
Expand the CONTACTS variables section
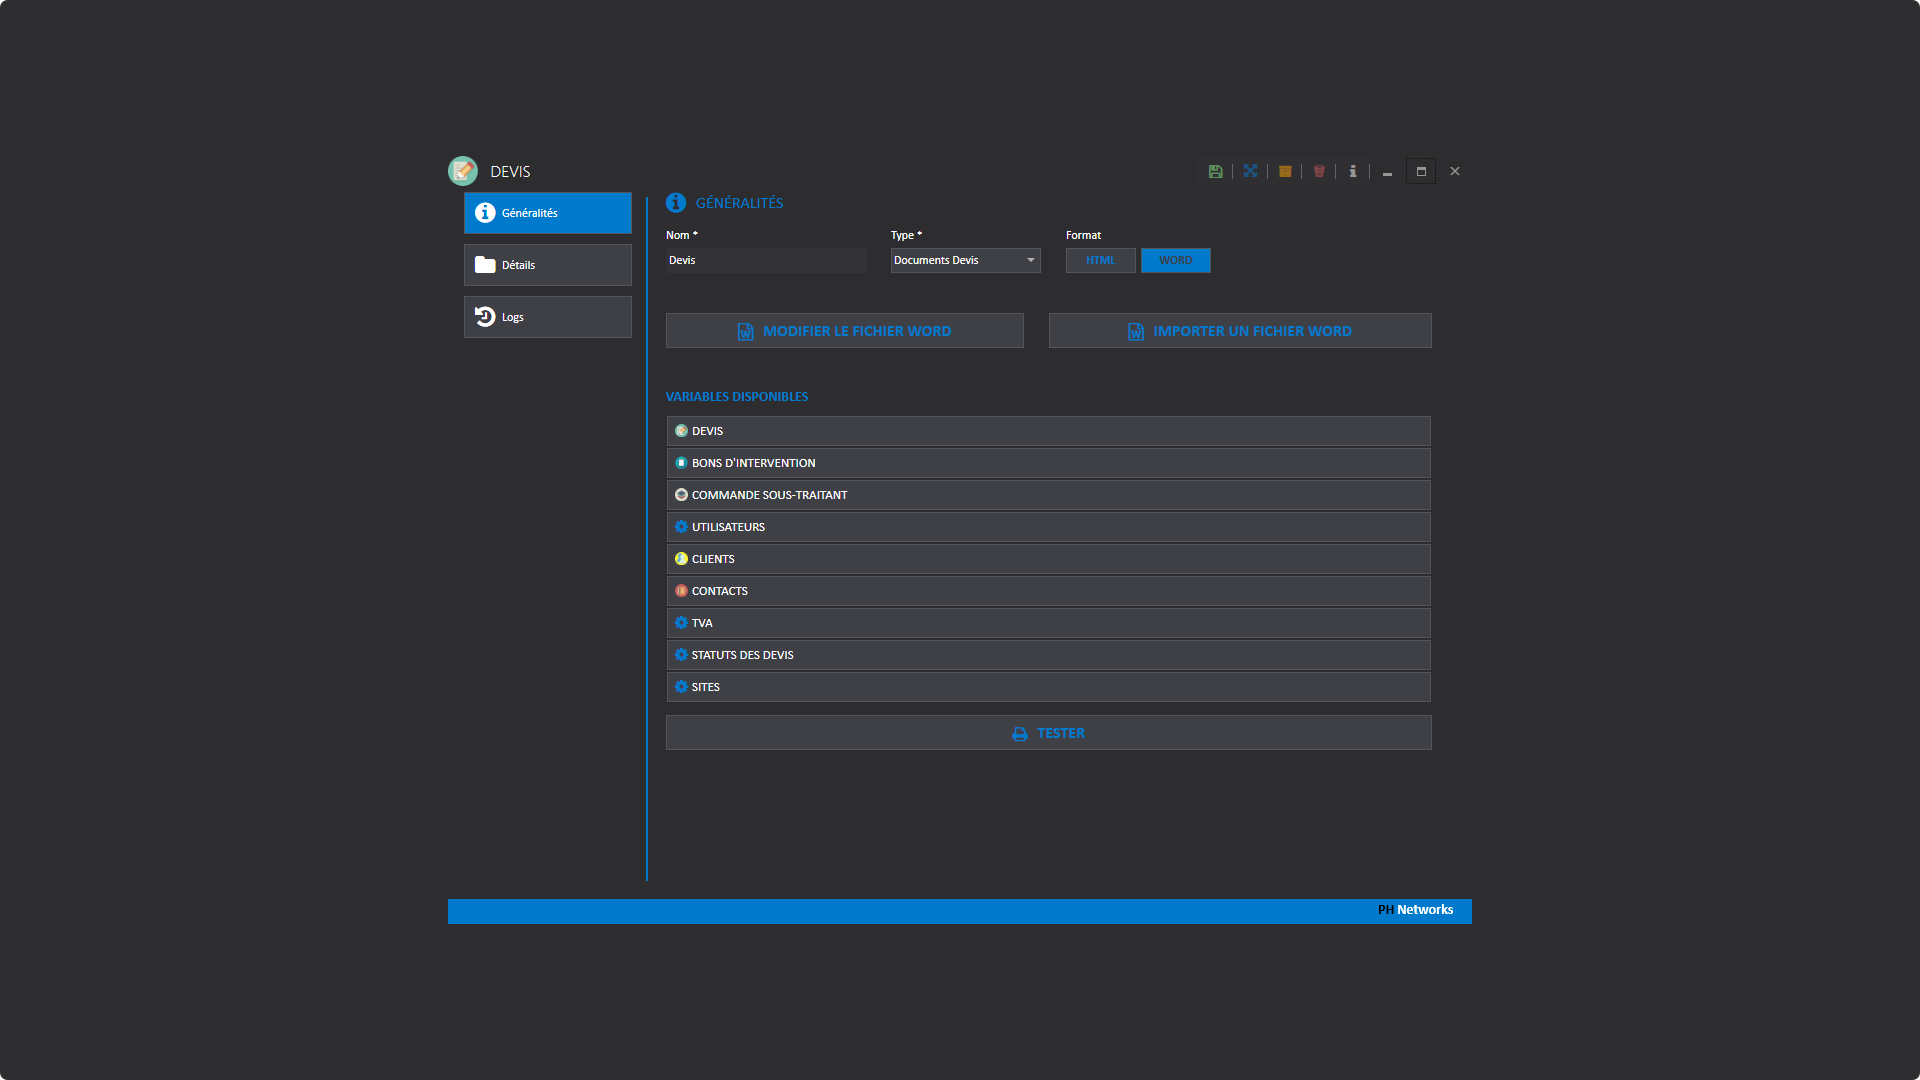pyautogui.click(x=1048, y=591)
